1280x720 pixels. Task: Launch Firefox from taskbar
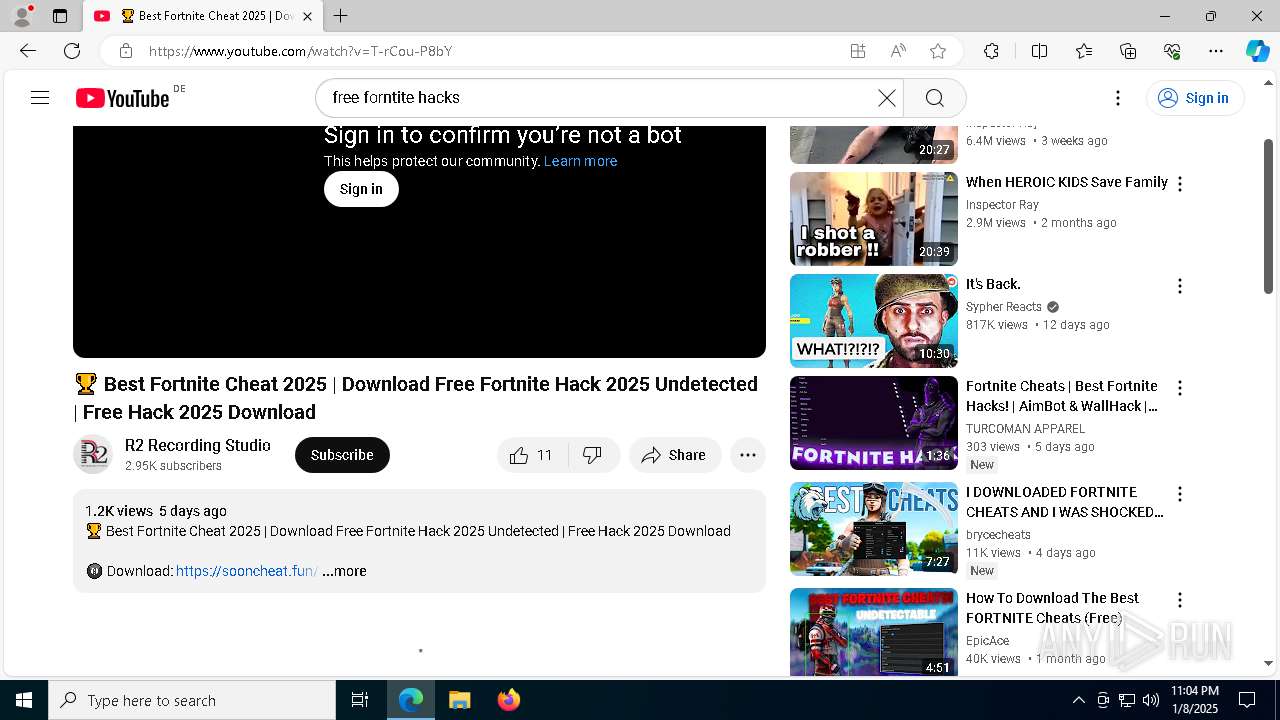(508, 700)
